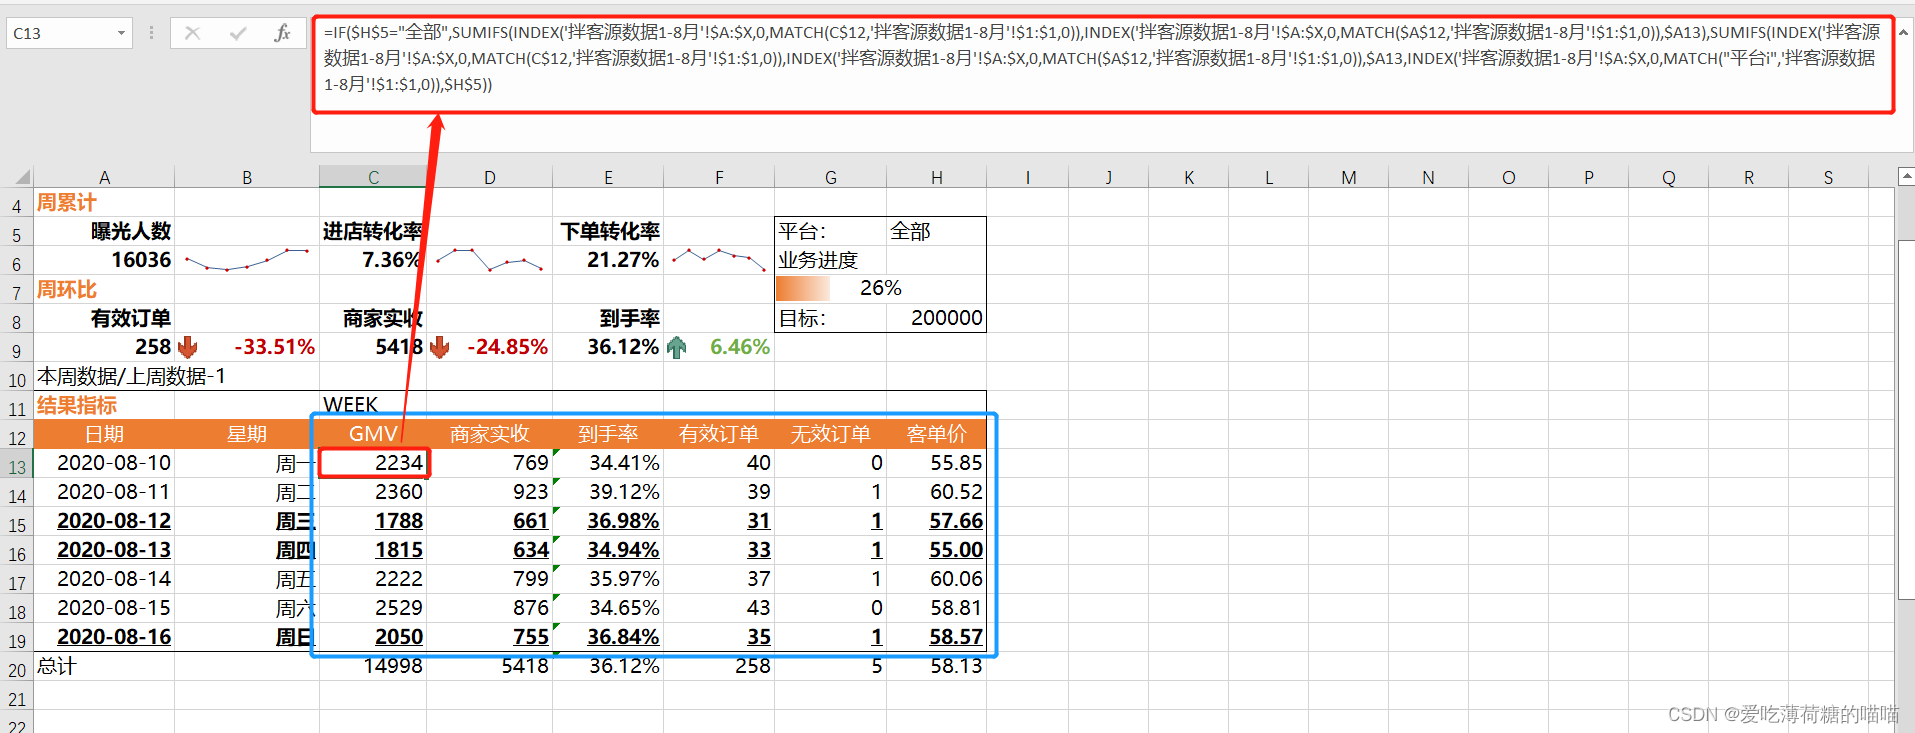Click the formula bar options dots handle
Screen dimensions: 1915x733
click(151, 33)
